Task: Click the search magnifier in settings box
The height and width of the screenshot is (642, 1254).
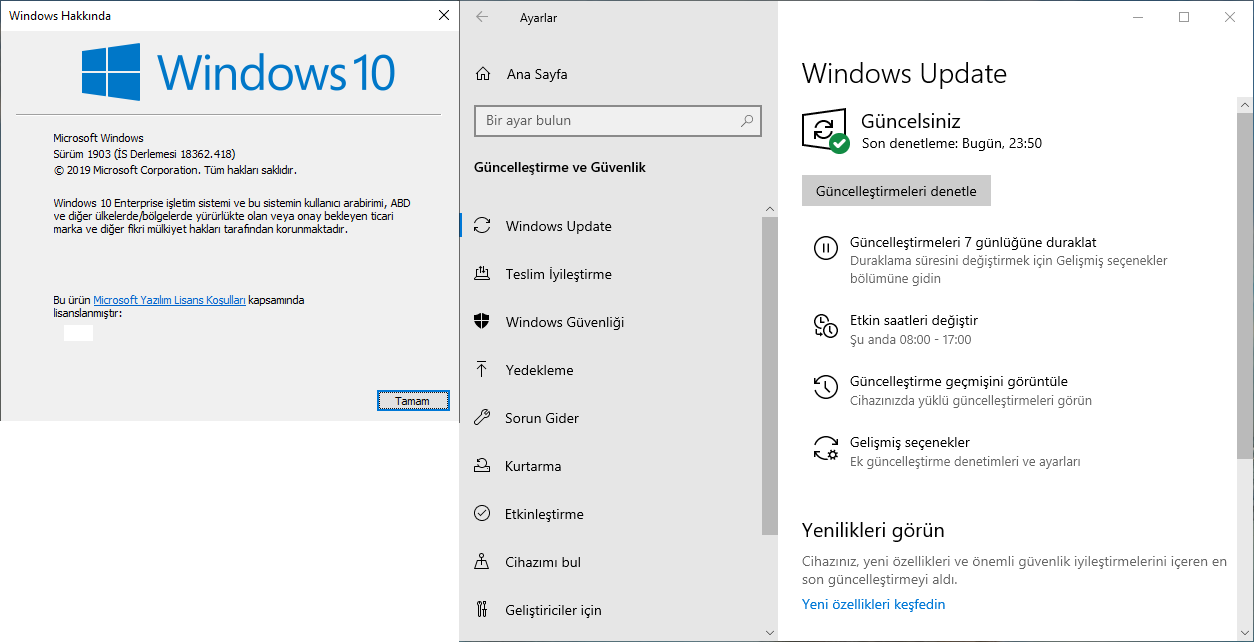Action: click(747, 120)
